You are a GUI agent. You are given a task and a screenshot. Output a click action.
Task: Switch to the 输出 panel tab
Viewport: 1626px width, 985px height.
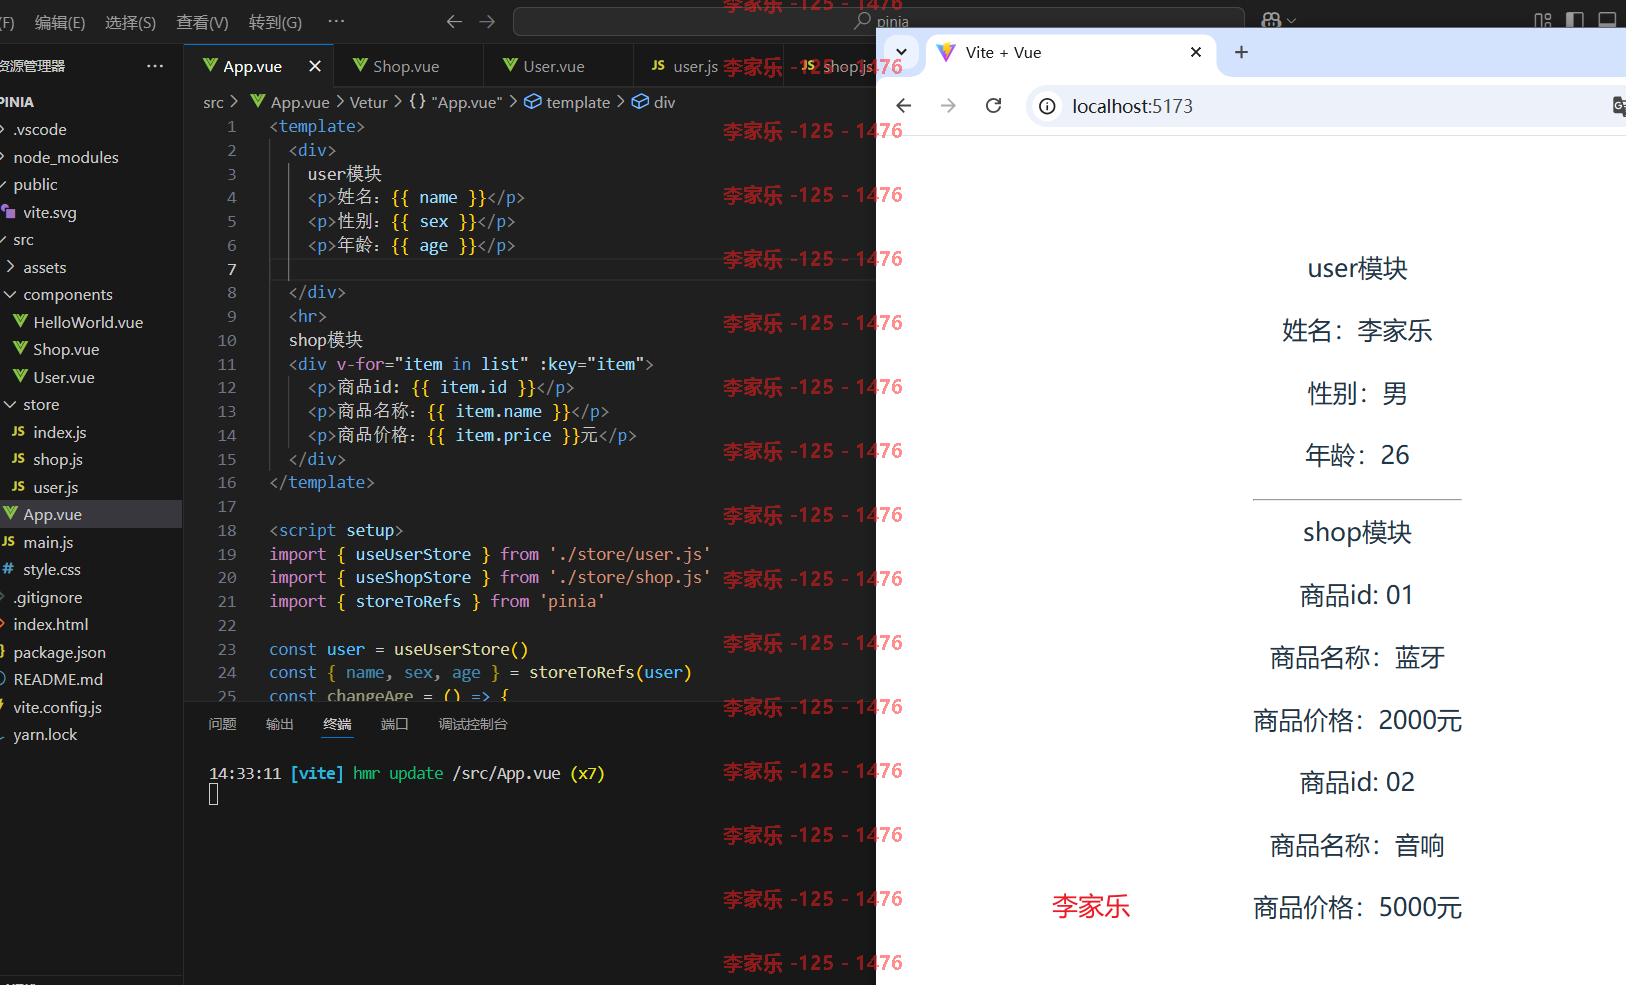tap(280, 724)
